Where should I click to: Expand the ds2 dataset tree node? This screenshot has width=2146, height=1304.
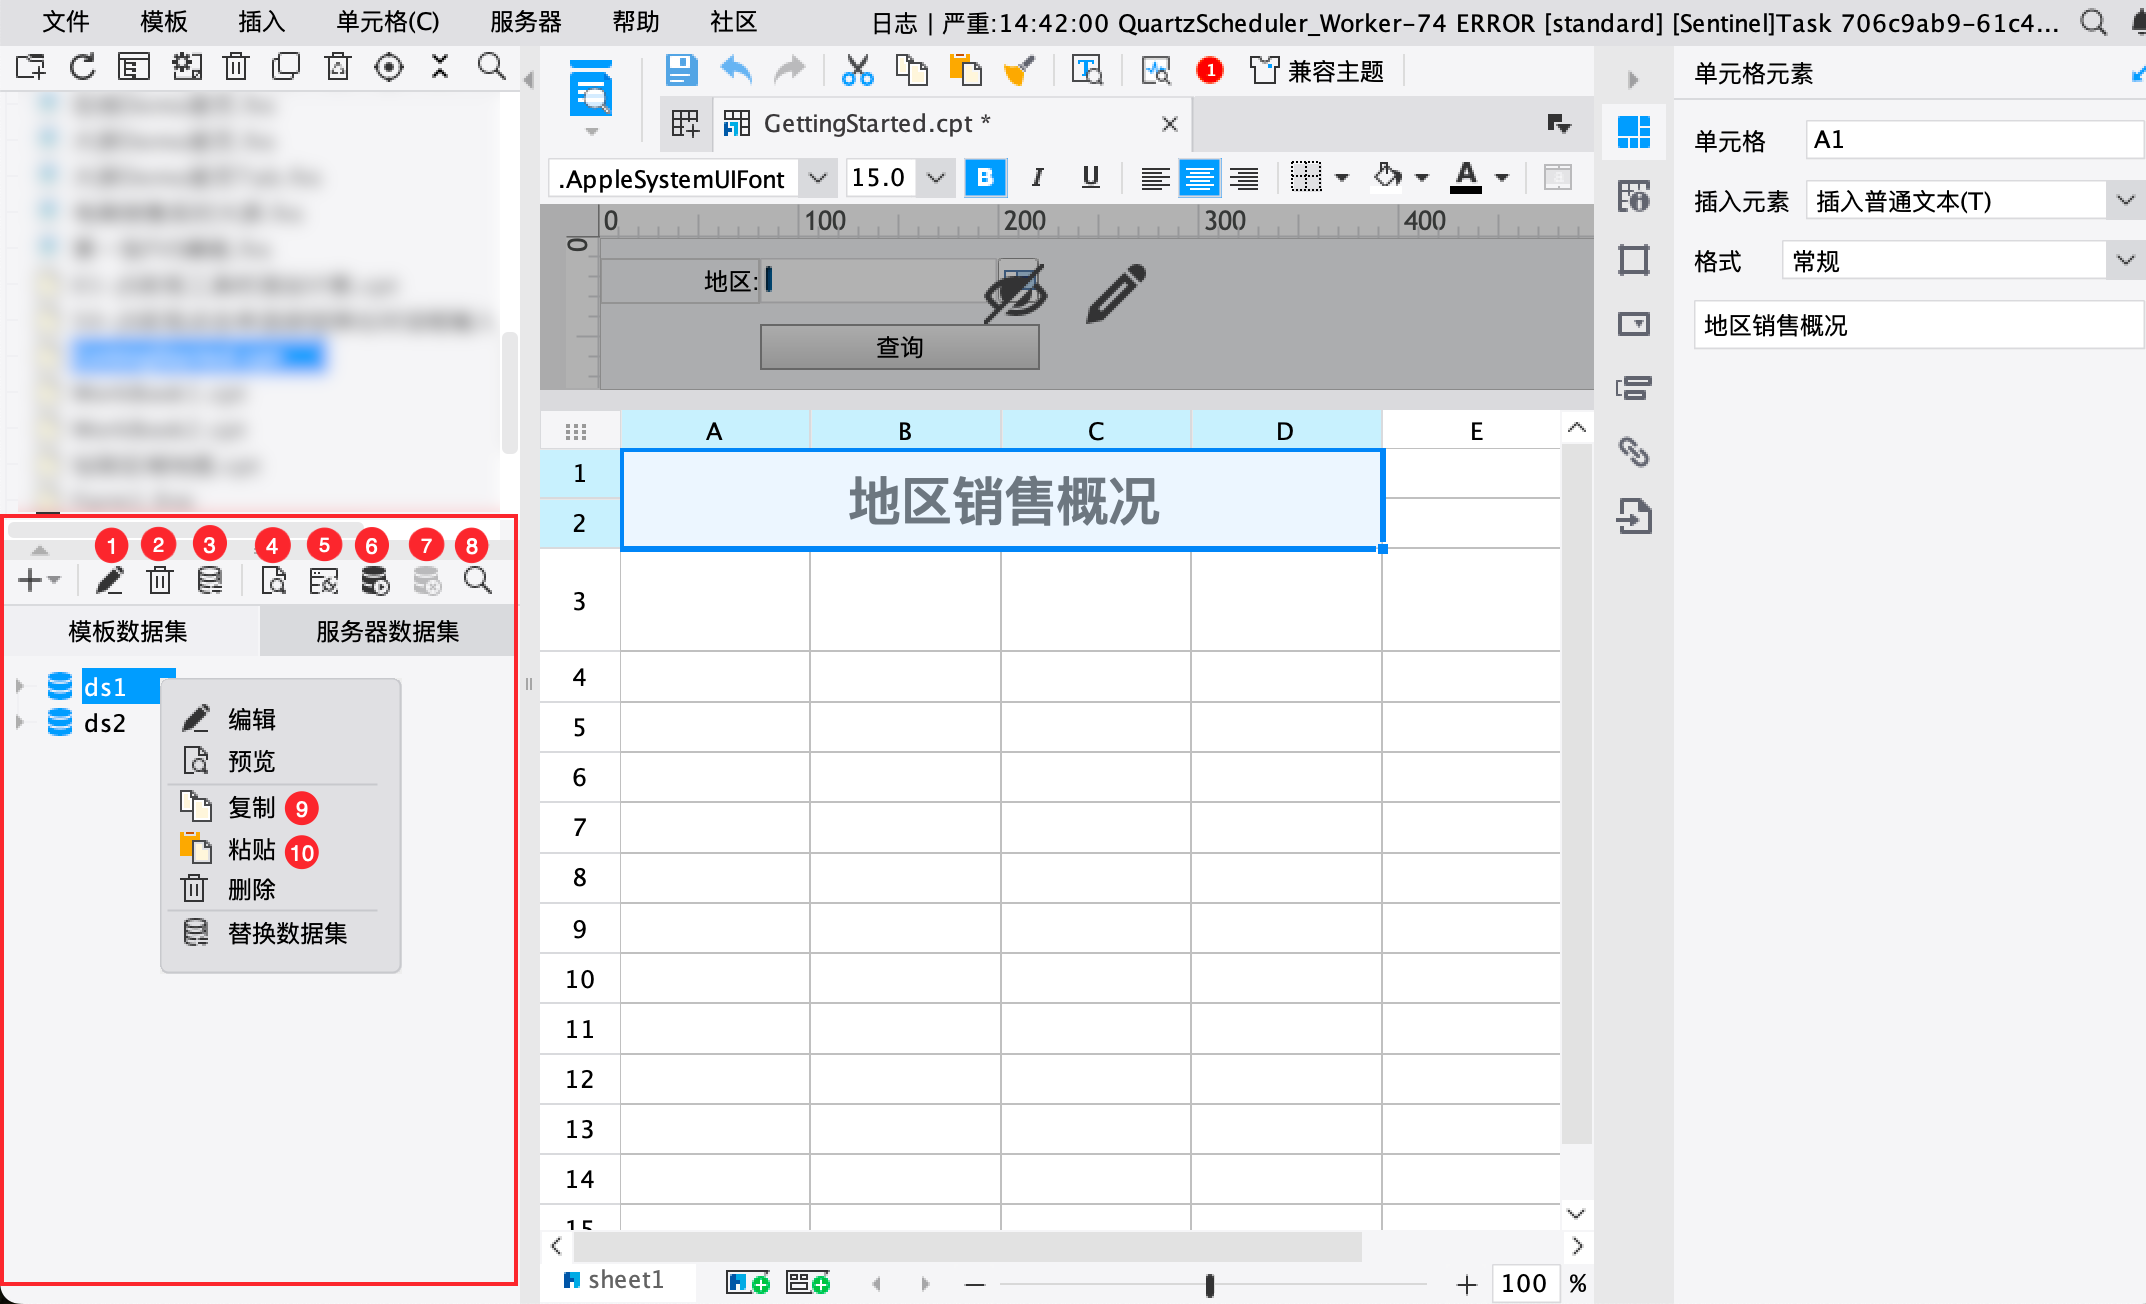tap(19, 722)
